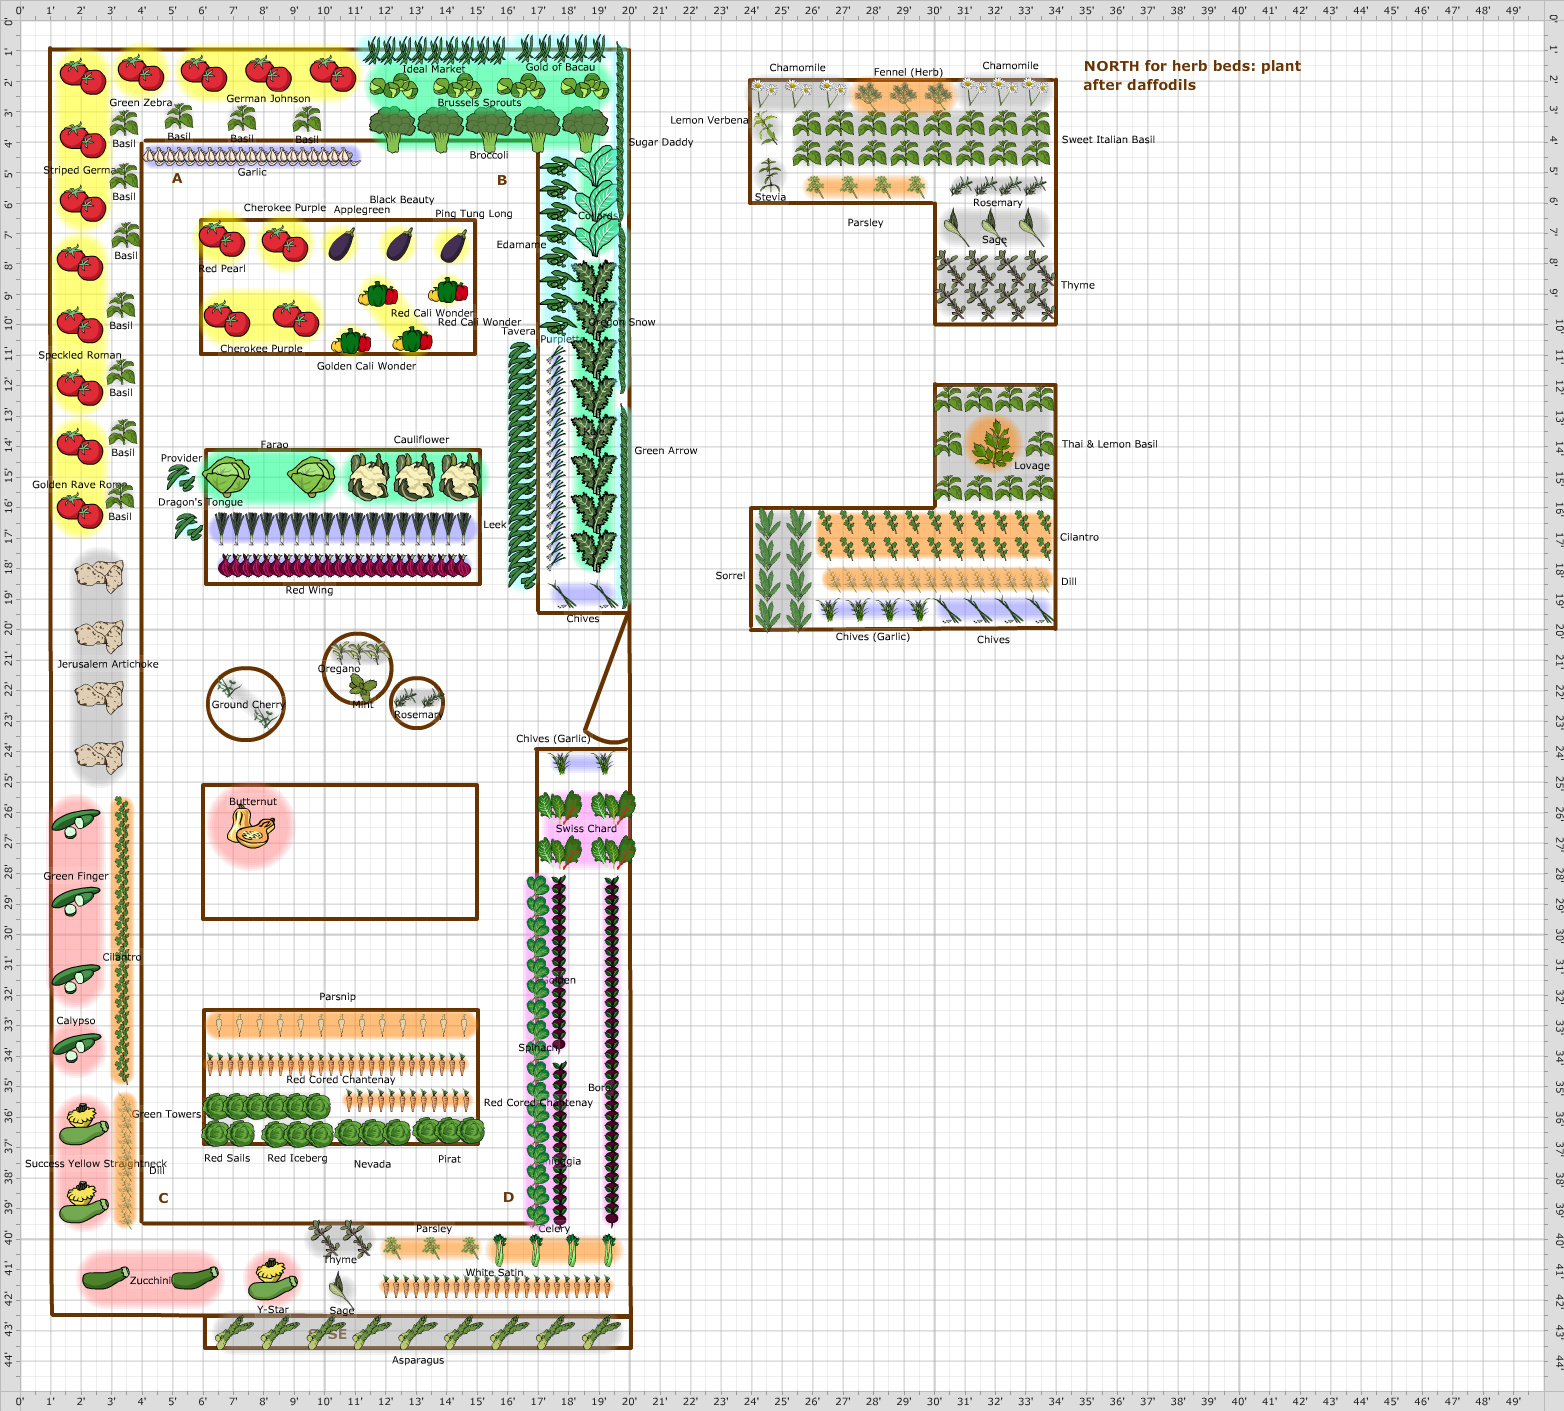Select the Stevia plant in the herb bed
Viewport: 1564px width, 1411px height.
[x=769, y=175]
